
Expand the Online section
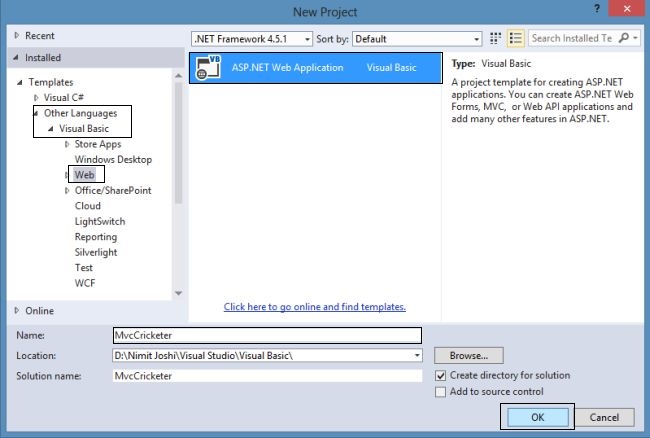(x=17, y=310)
